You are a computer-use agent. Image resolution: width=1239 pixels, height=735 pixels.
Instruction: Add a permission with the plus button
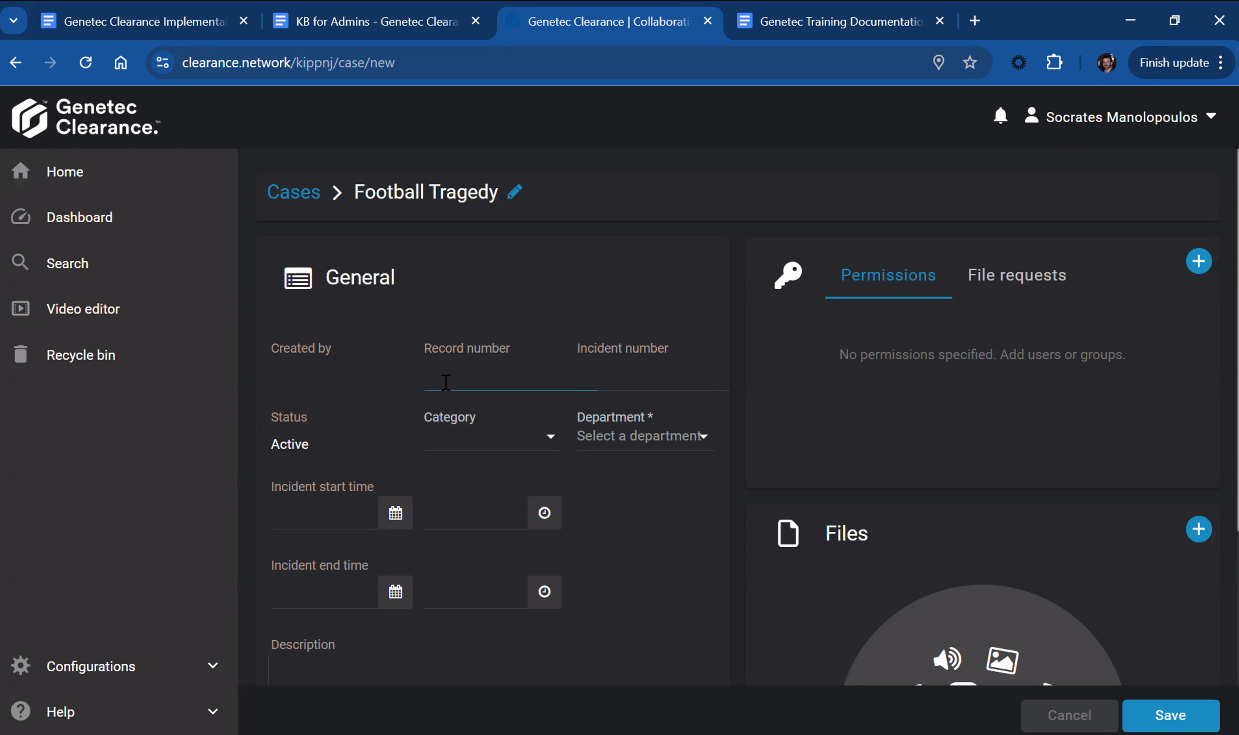pos(1198,261)
